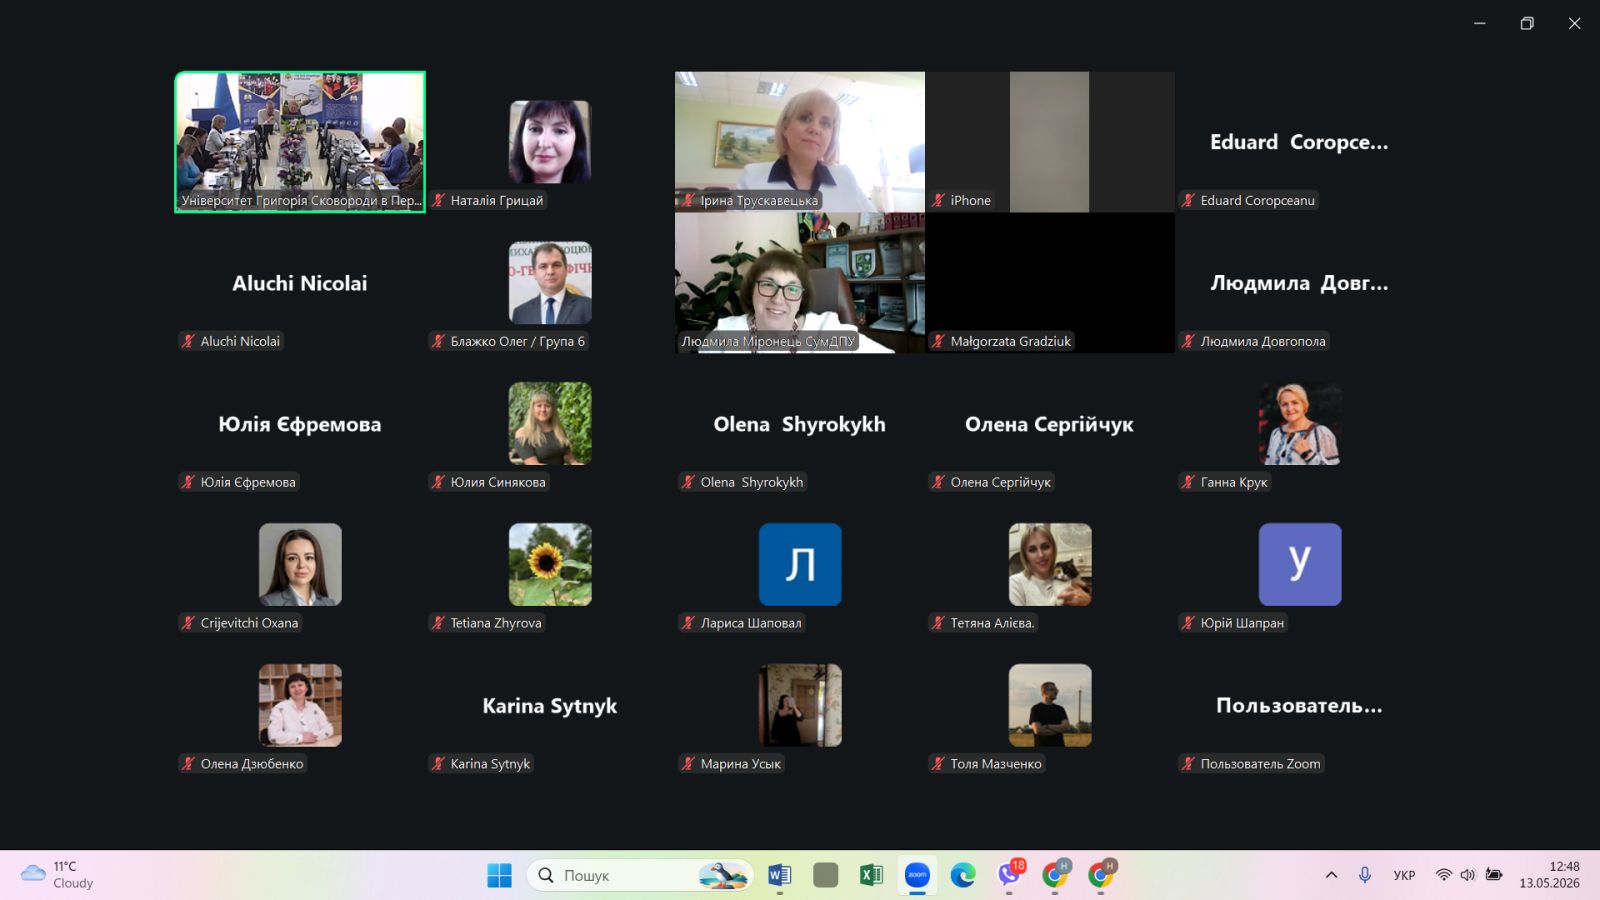
Task: Click the microphone icon in the system tray
Action: [x=1364, y=875]
